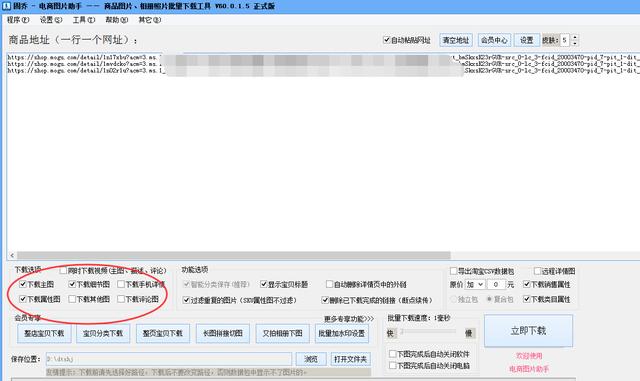Click 又拍相册下图 button
640x381 pixels.
(x=282, y=334)
